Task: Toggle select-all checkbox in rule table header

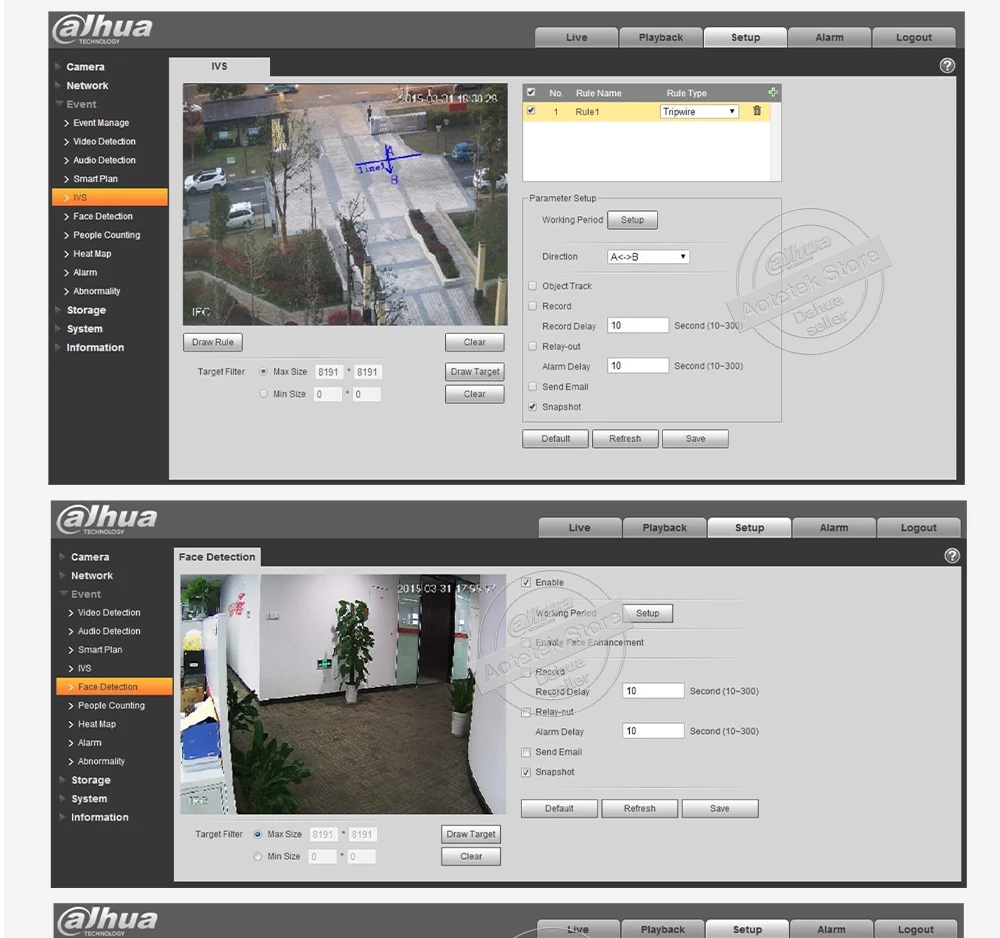Action: click(x=531, y=92)
